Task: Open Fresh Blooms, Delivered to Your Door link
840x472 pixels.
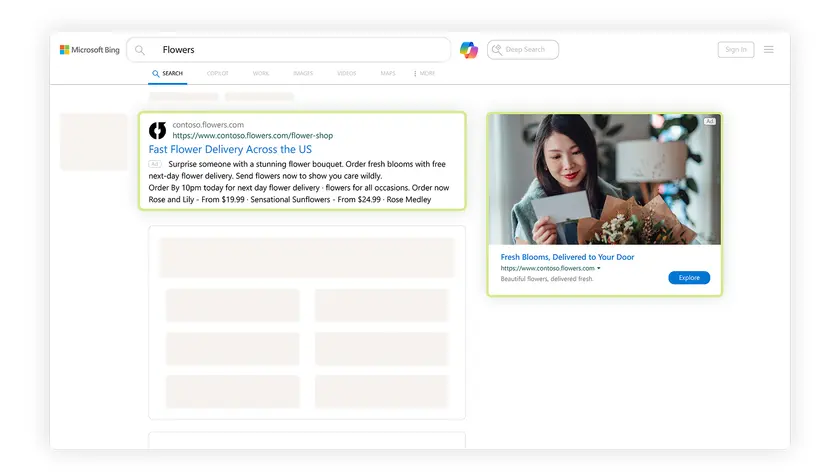Action: pyautogui.click(x=567, y=257)
